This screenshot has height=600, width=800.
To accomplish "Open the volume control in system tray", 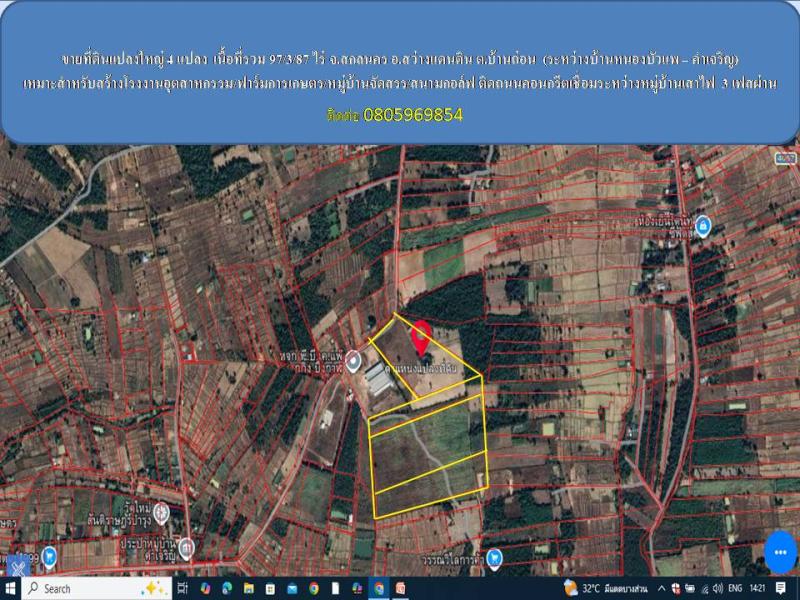I will 718,589.
